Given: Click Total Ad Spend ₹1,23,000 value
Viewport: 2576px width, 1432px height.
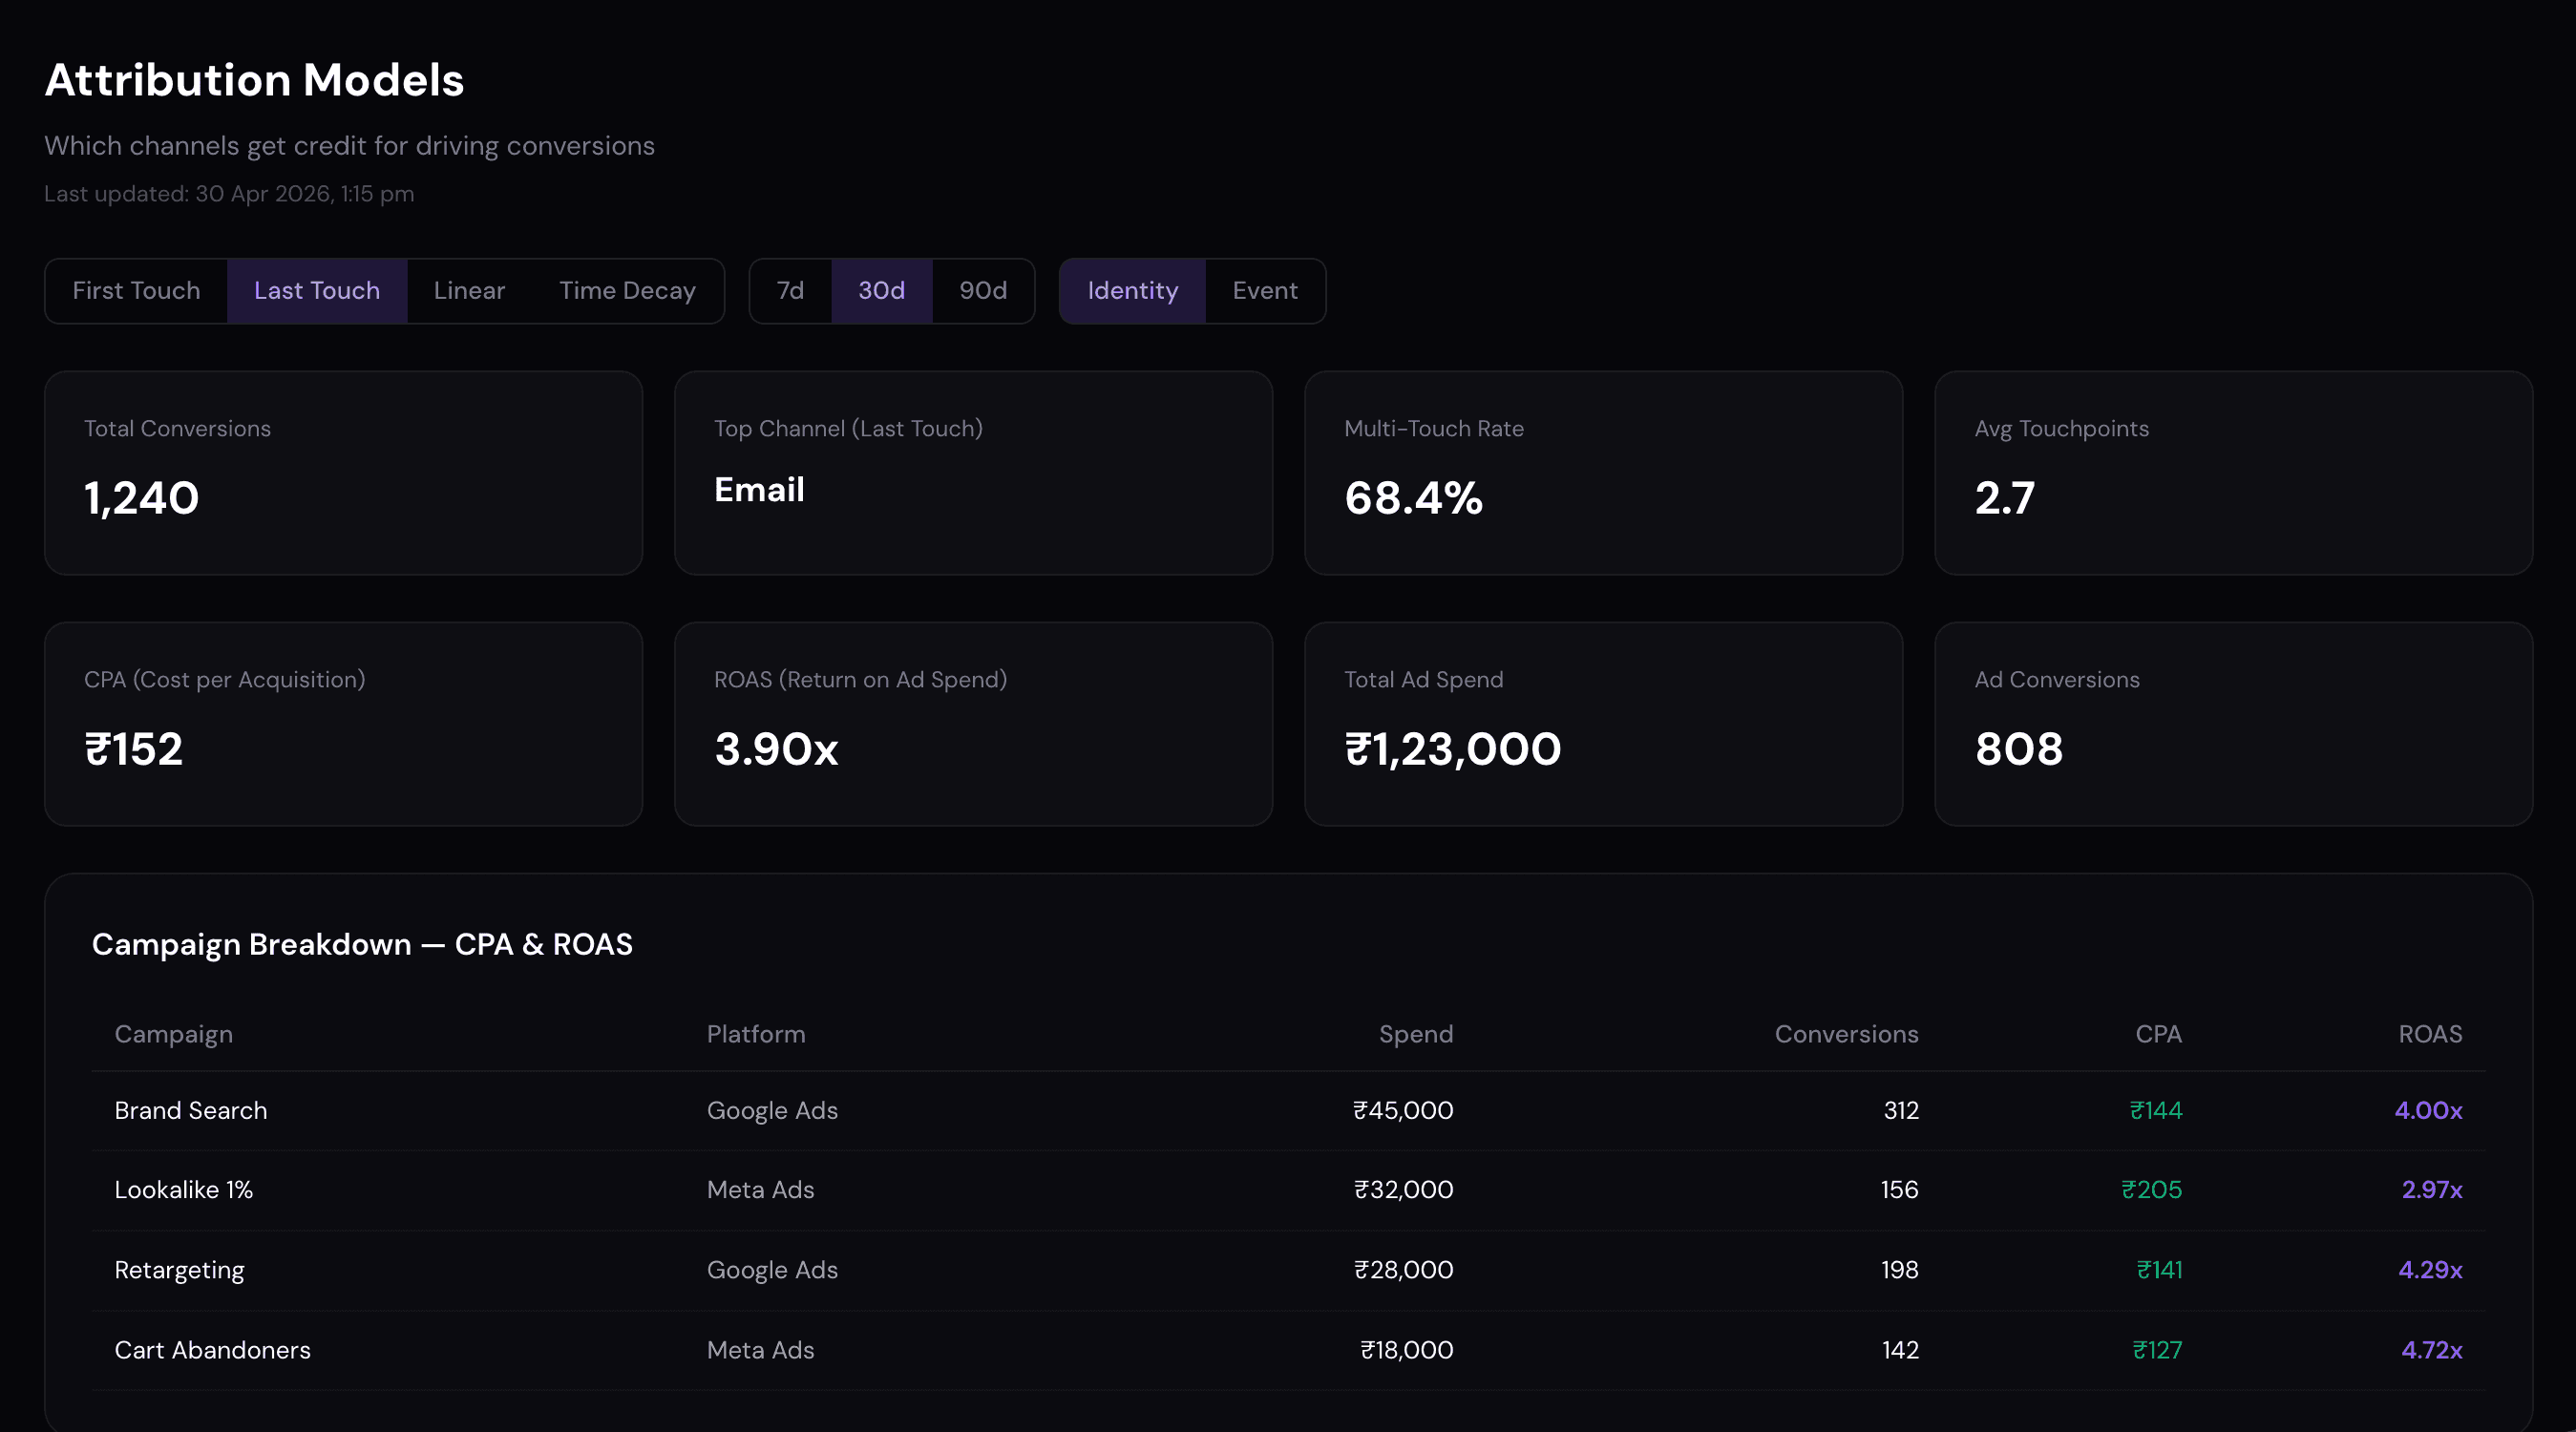Looking at the screenshot, I should (1452, 749).
